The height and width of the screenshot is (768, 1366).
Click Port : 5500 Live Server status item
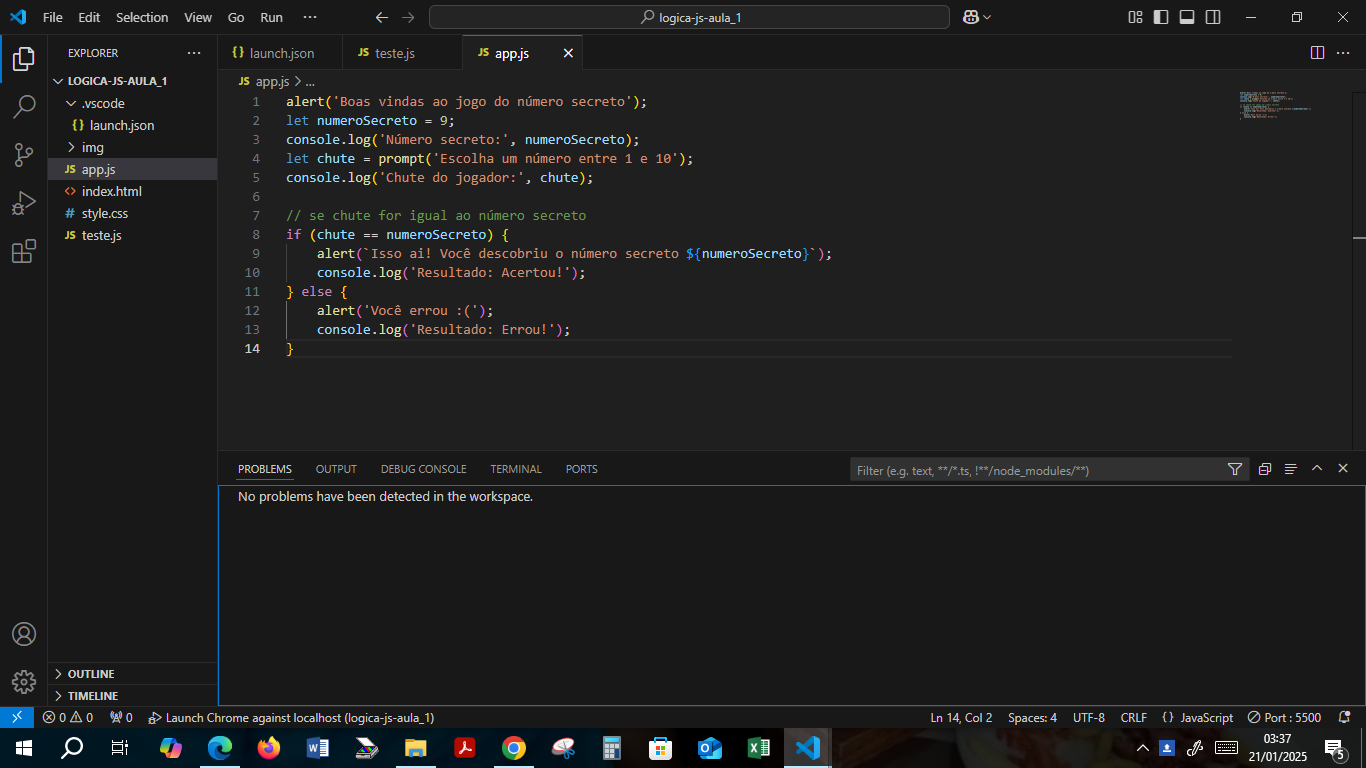[1284, 718]
